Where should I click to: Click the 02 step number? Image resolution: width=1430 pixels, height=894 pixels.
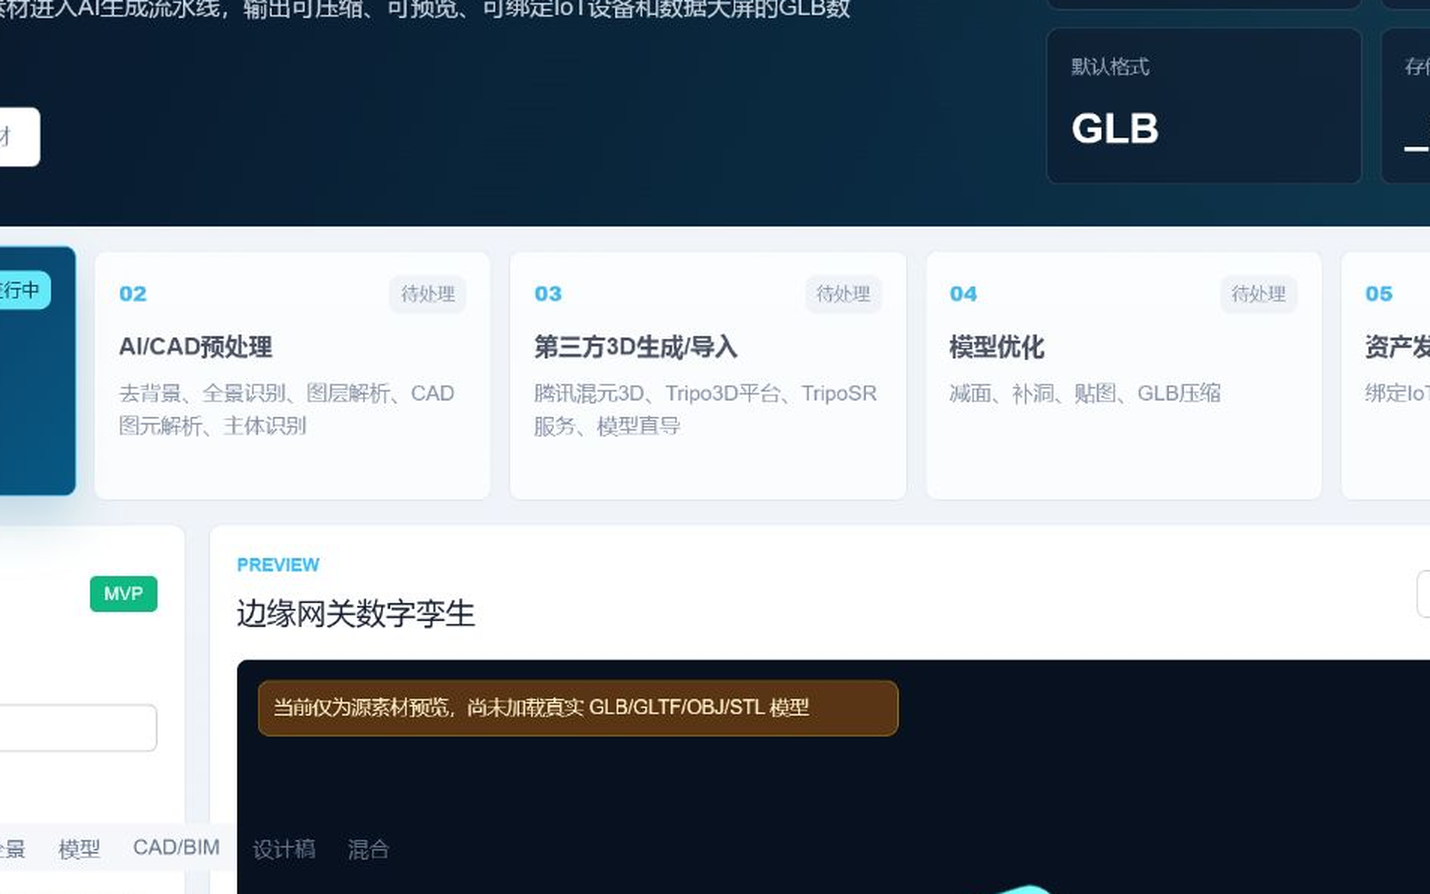click(133, 294)
